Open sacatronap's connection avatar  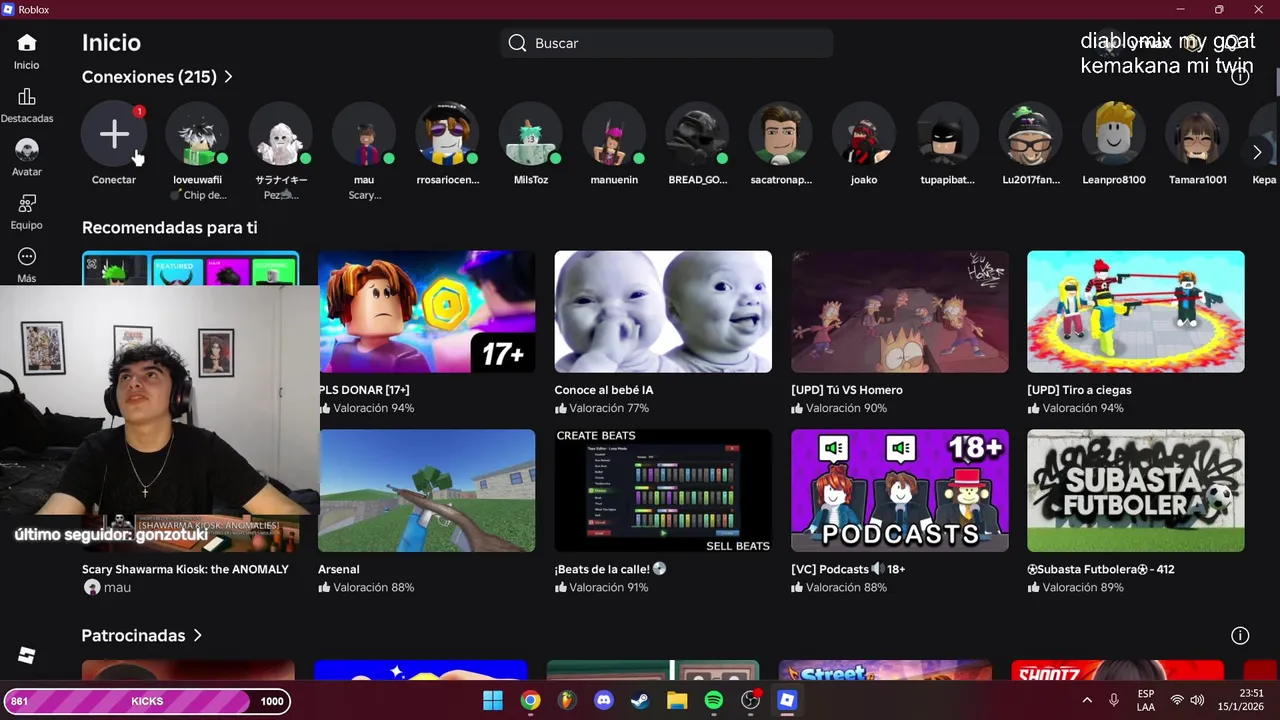tap(781, 134)
